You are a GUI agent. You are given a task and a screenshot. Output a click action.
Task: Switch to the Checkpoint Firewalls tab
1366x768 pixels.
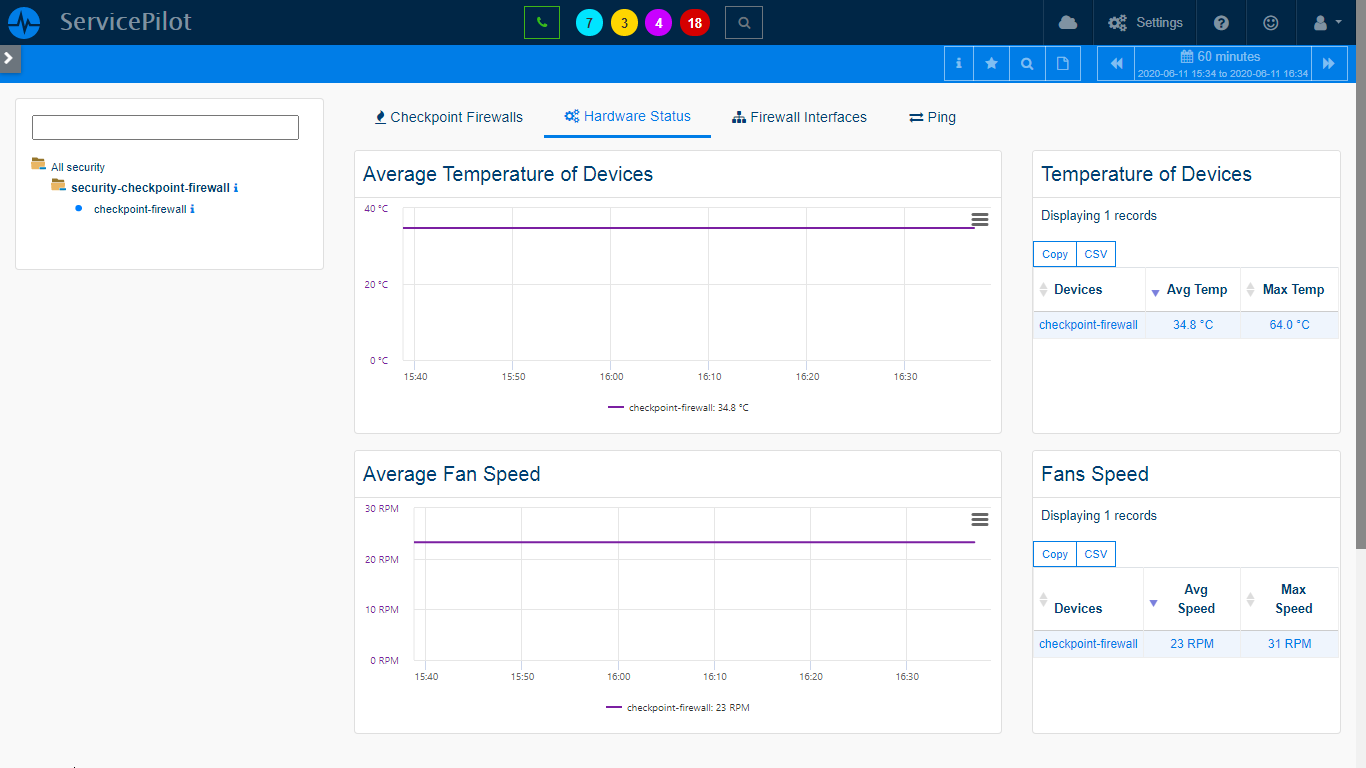(448, 117)
